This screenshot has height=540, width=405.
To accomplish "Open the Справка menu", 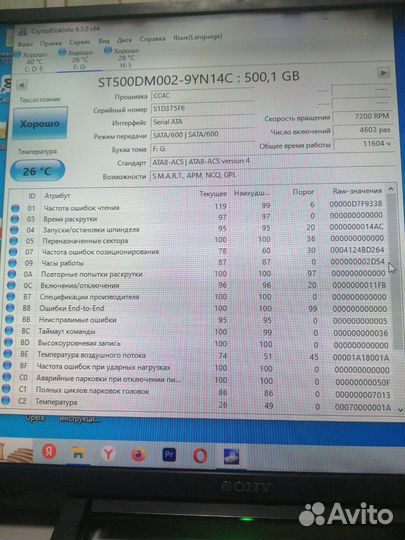I will (x=152, y=39).
